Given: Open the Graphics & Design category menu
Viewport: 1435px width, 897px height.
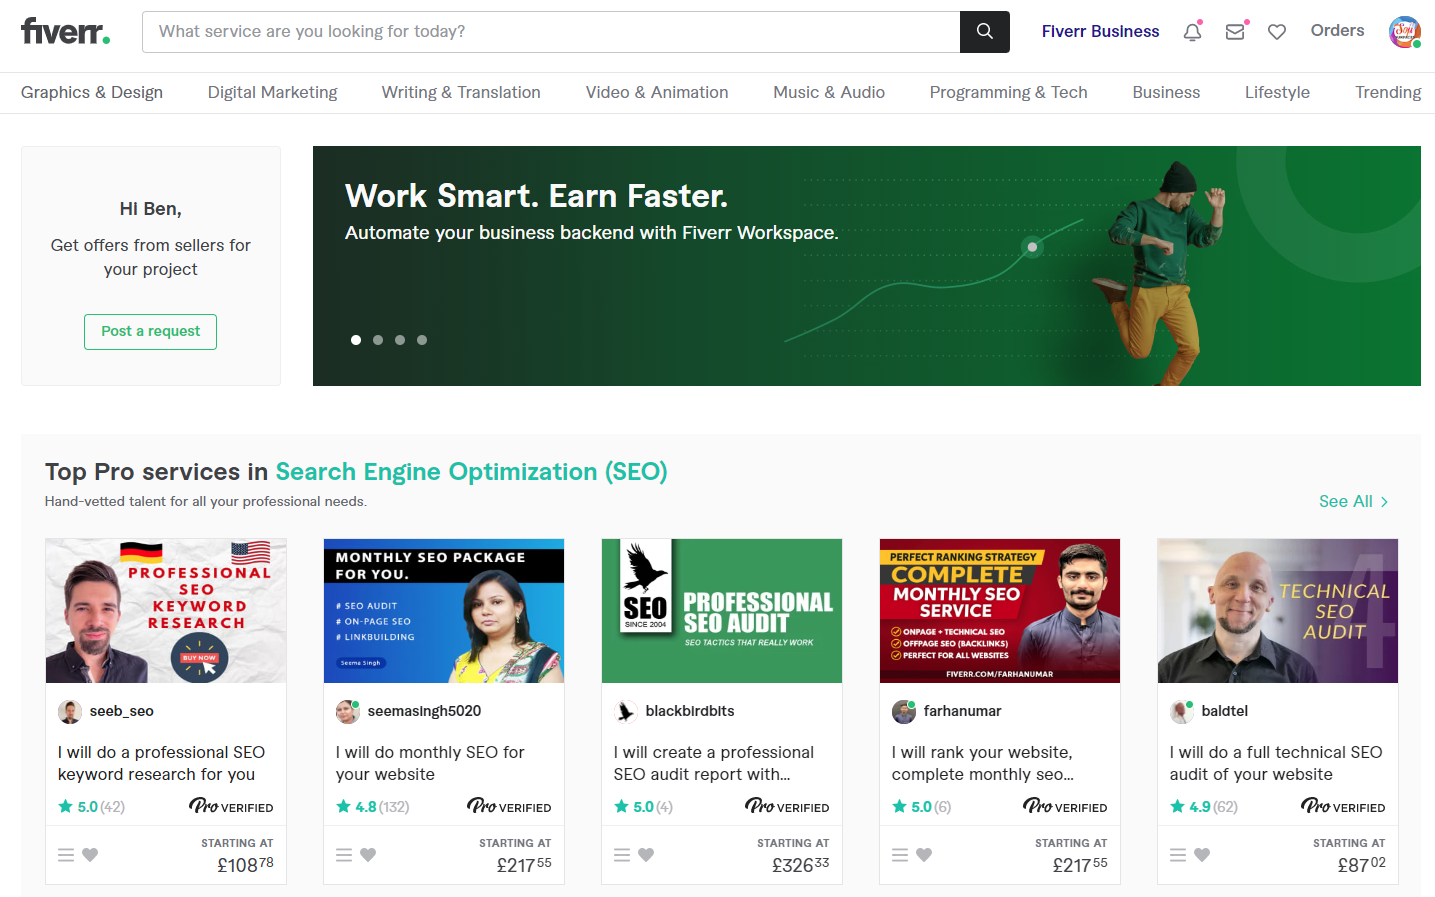Looking at the screenshot, I should (x=92, y=92).
